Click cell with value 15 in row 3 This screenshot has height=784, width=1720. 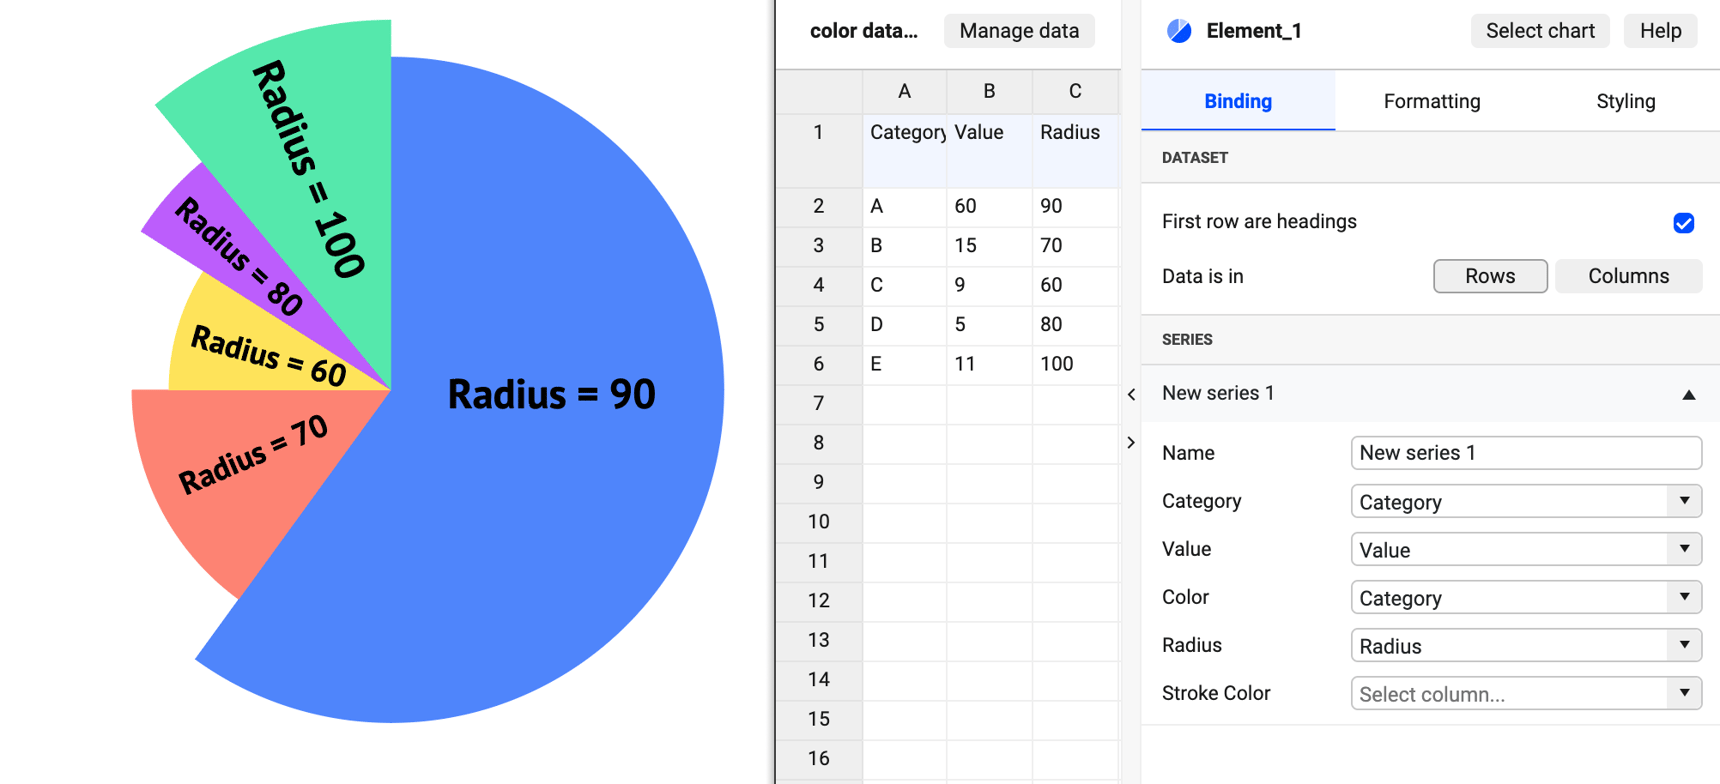click(990, 246)
